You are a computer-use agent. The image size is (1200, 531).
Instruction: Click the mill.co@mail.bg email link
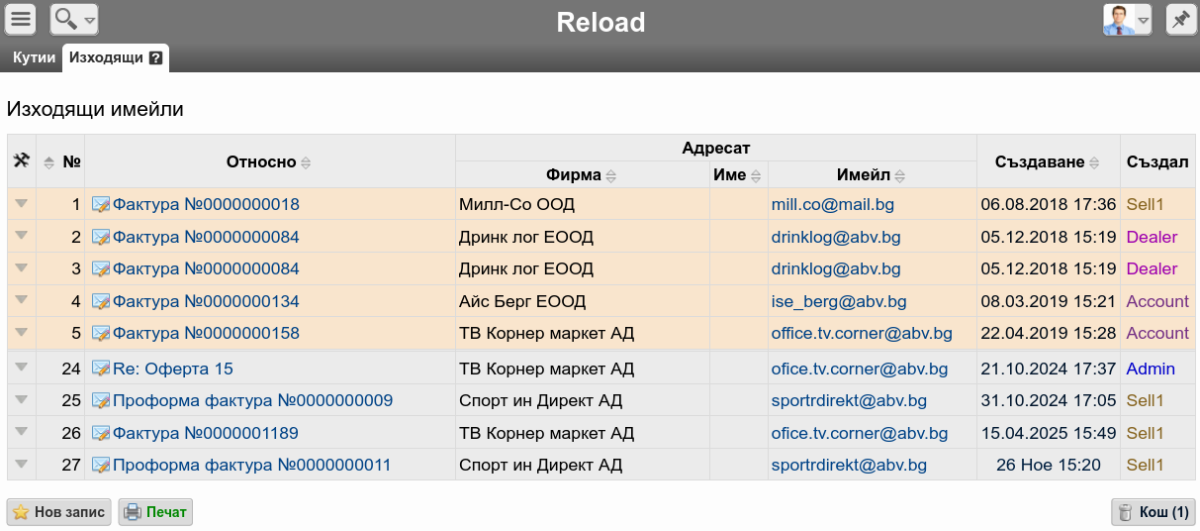pyautogui.click(x=832, y=205)
